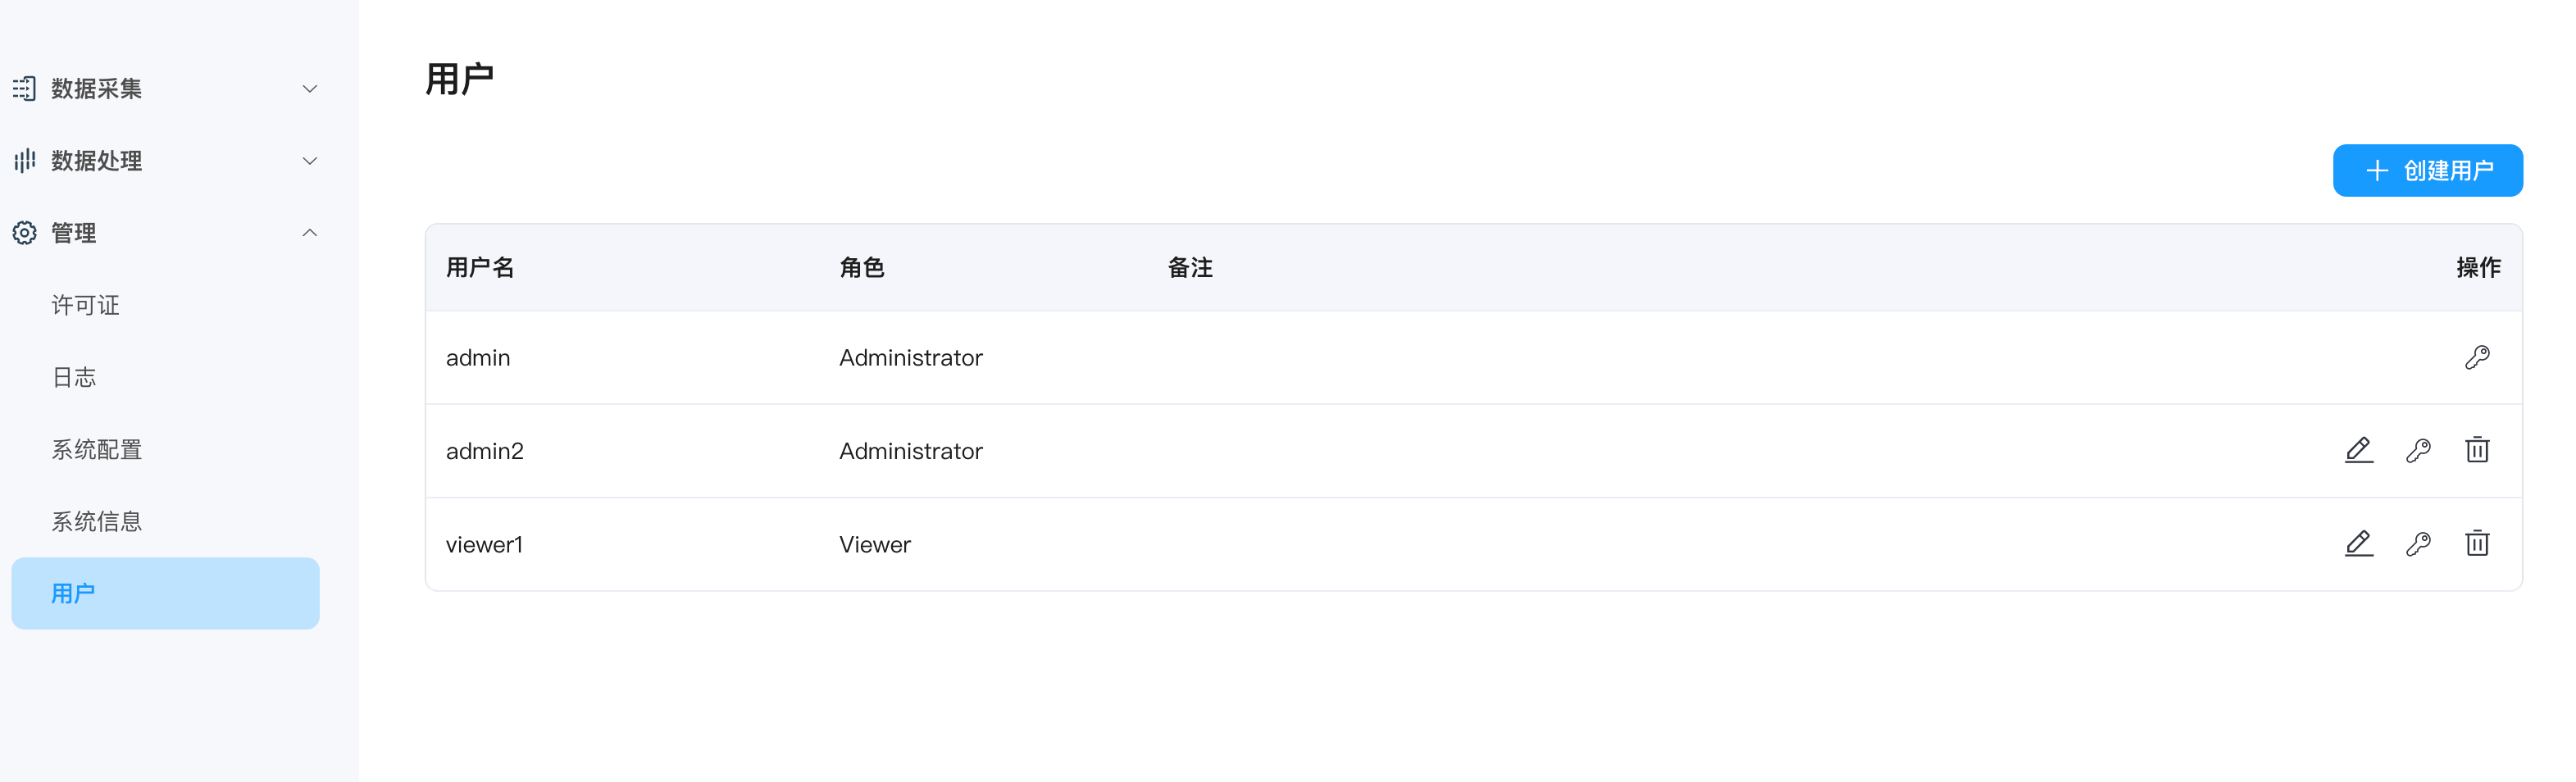Open the 许可证 menu item

click(x=86, y=305)
